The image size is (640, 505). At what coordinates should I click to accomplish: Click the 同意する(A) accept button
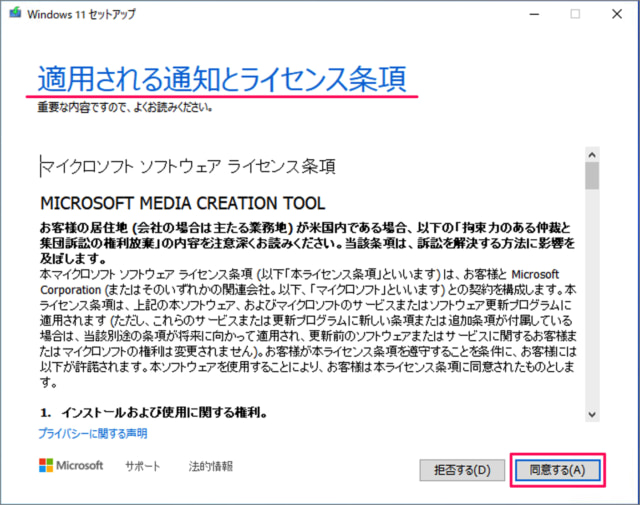pyautogui.click(x=557, y=470)
